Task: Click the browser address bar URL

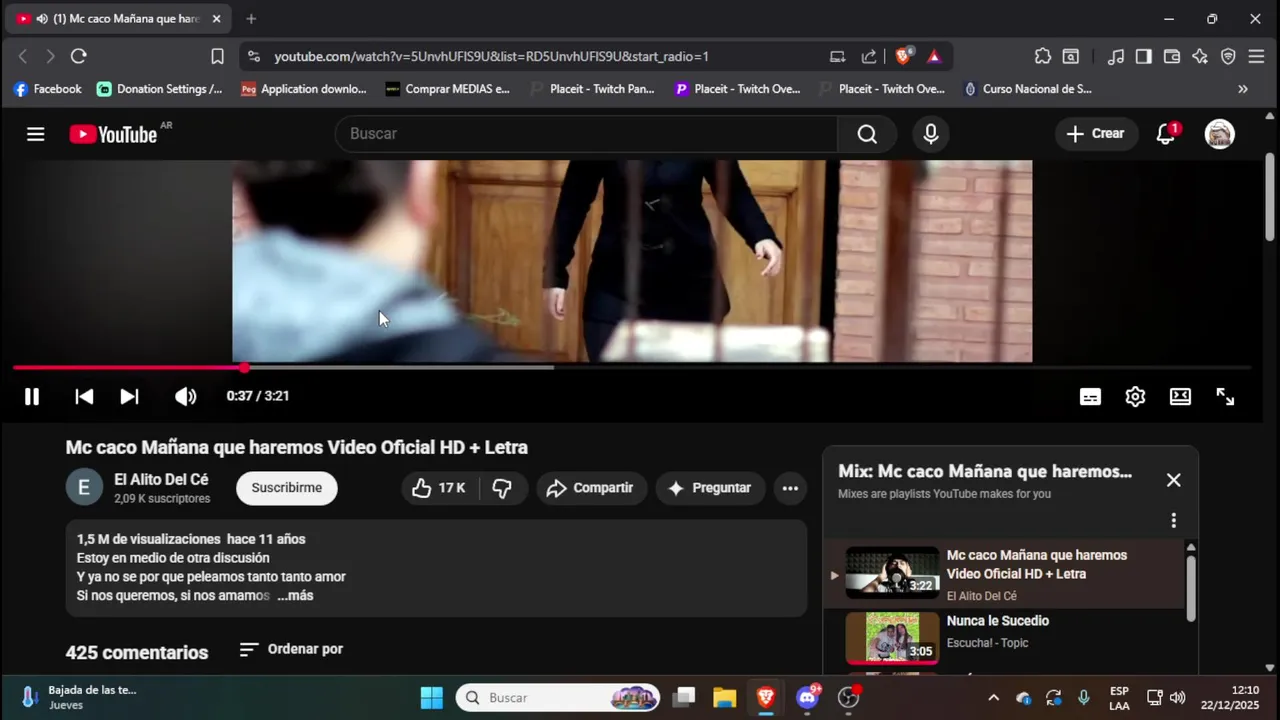Action: point(492,57)
